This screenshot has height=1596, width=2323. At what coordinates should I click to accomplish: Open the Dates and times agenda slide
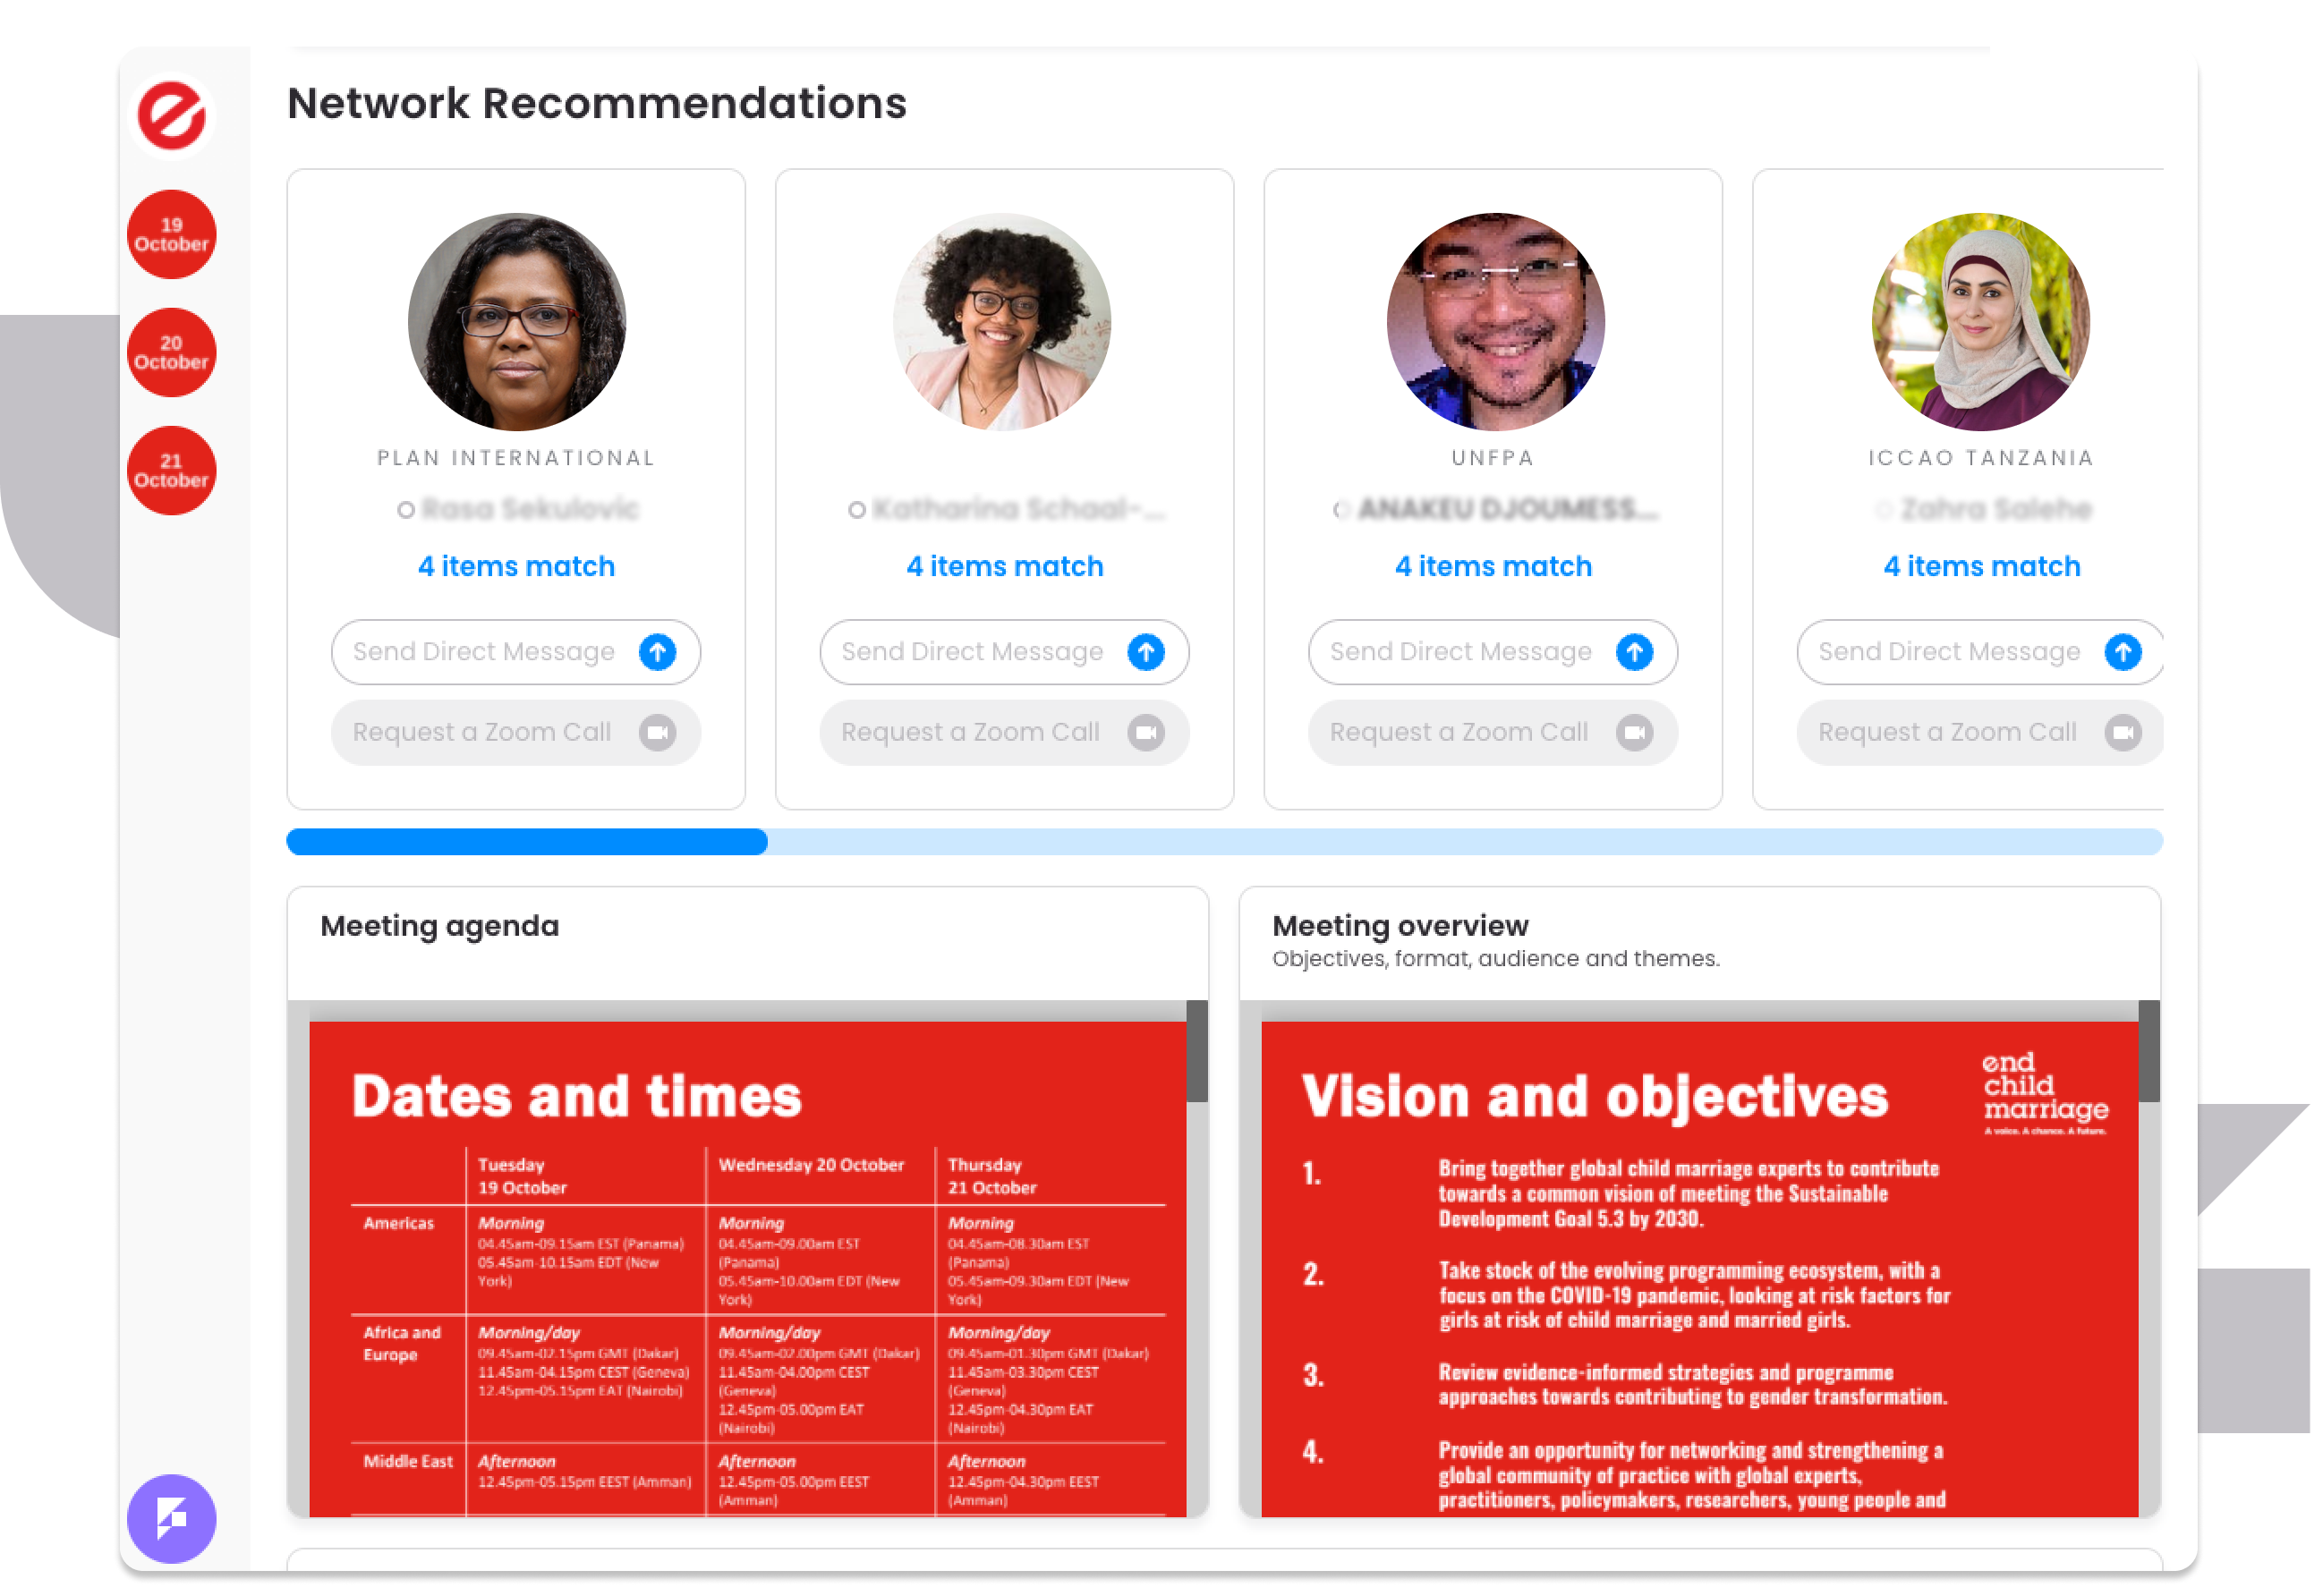pos(747,1269)
